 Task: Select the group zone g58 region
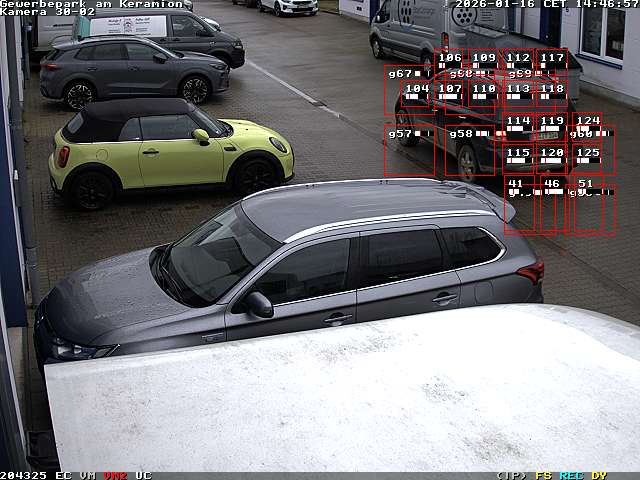(x=470, y=149)
